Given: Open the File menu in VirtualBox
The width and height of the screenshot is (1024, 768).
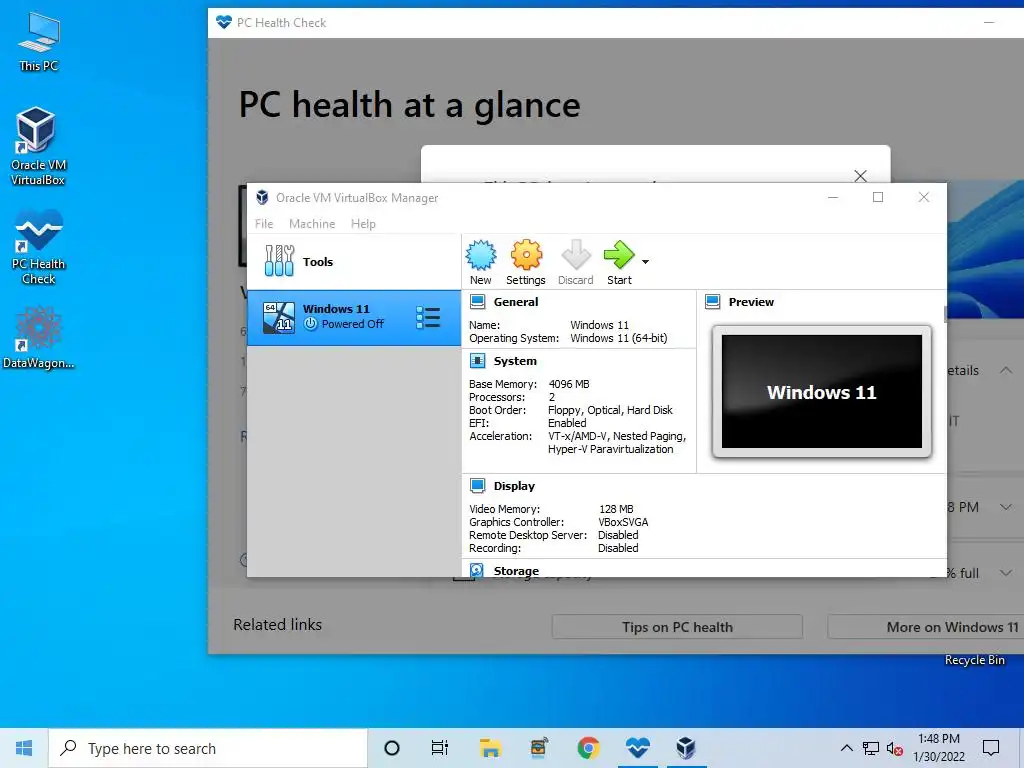Looking at the screenshot, I should coord(264,224).
